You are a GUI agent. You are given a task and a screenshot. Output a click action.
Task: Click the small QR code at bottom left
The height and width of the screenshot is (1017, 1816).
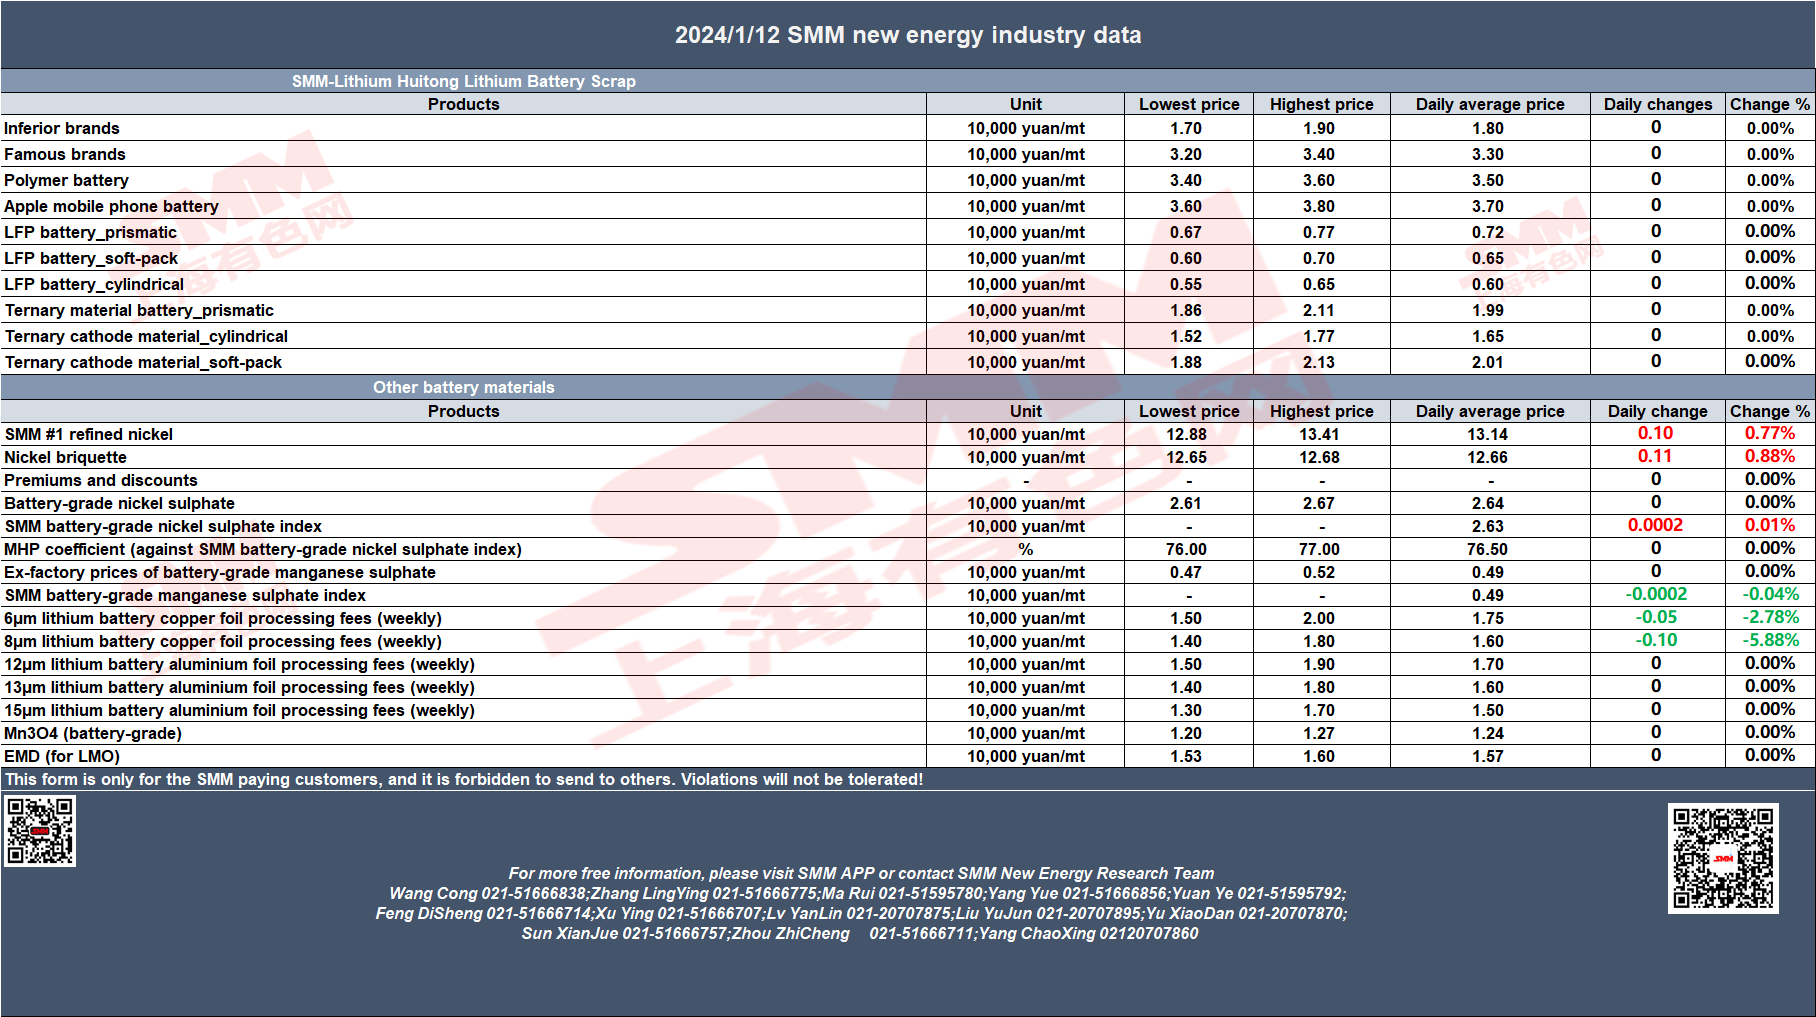point(40,830)
